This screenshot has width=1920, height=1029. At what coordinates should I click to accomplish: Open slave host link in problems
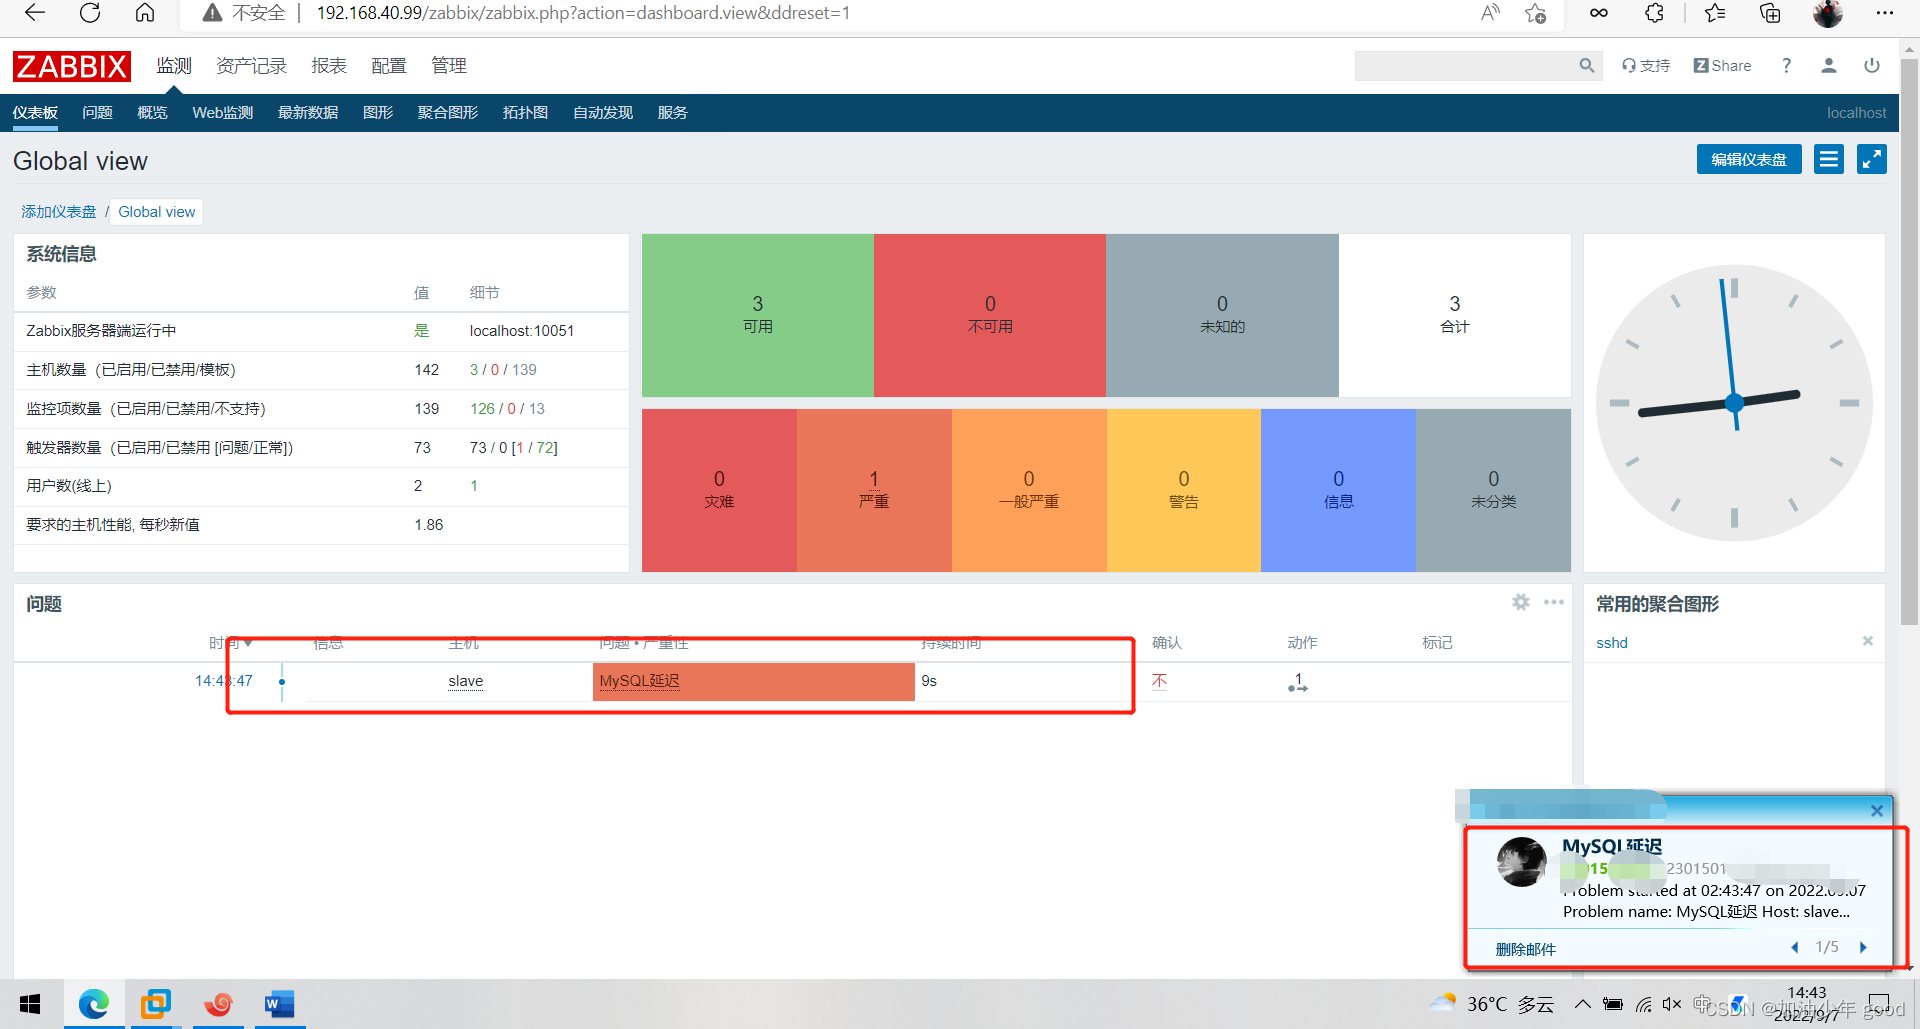[x=466, y=681]
